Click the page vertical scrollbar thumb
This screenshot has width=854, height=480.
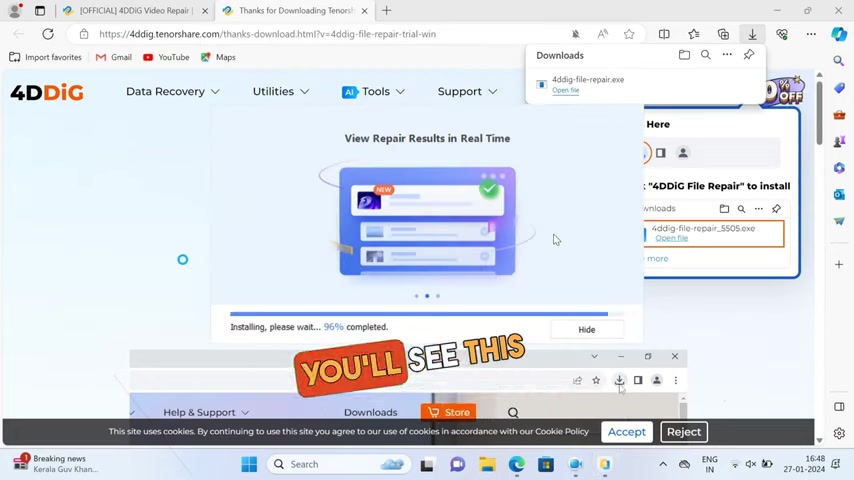[819, 112]
